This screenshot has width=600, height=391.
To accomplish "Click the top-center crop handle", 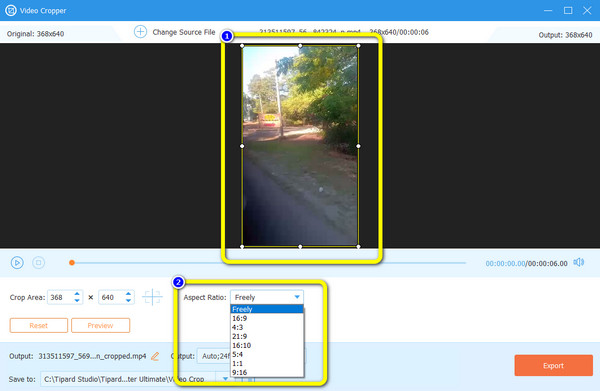I will [x=300, y=46].
